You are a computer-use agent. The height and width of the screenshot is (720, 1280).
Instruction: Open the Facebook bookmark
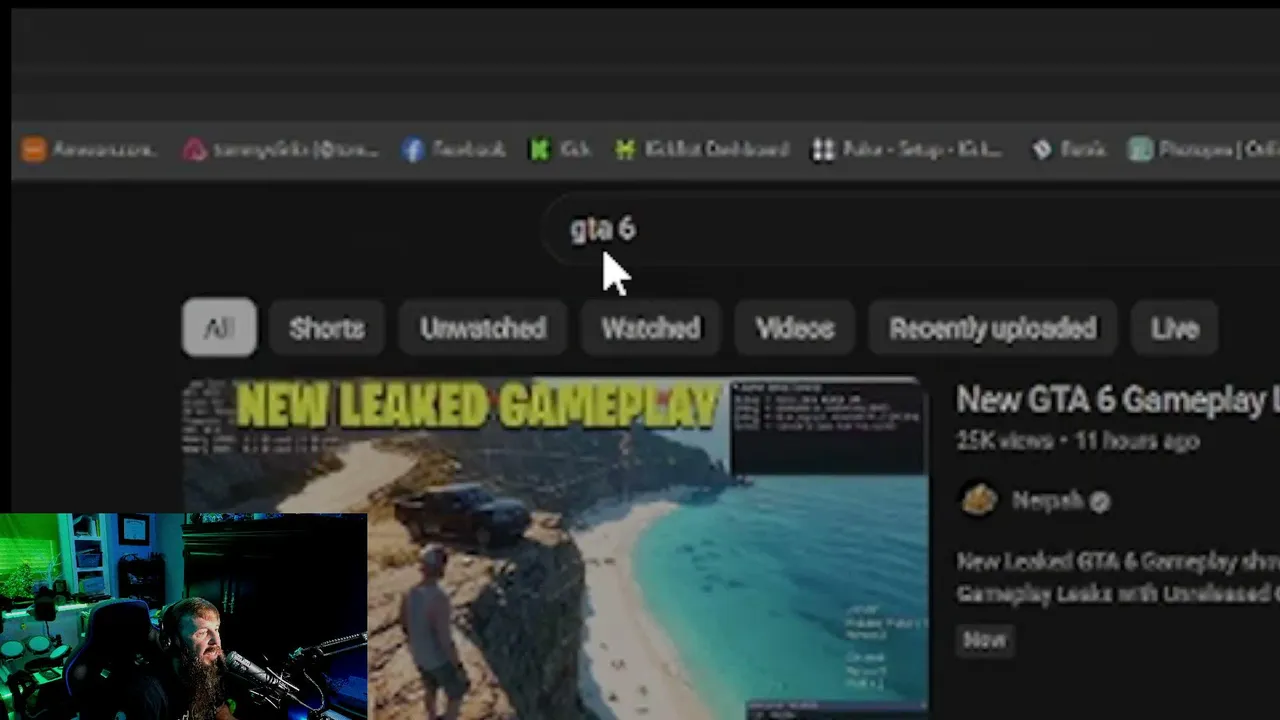pyautogui.click(x=454, y=150)
